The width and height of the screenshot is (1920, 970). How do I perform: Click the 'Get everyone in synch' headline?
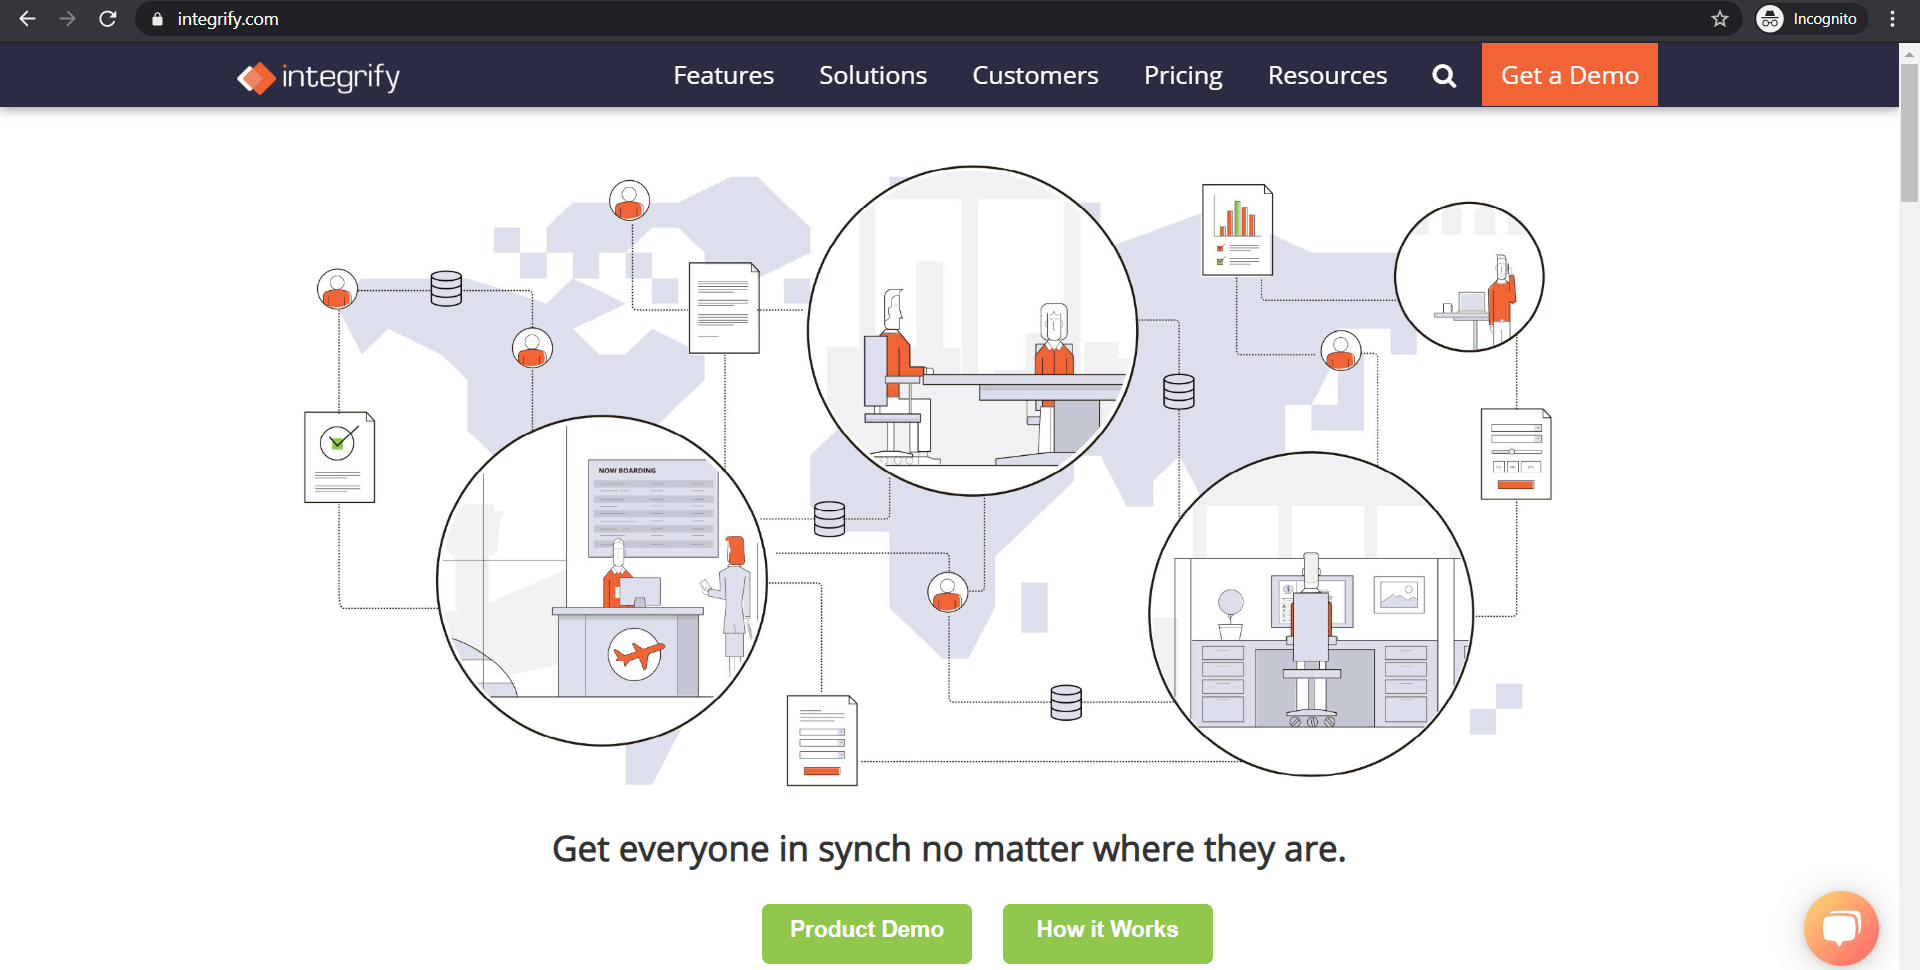pos(949,850)
